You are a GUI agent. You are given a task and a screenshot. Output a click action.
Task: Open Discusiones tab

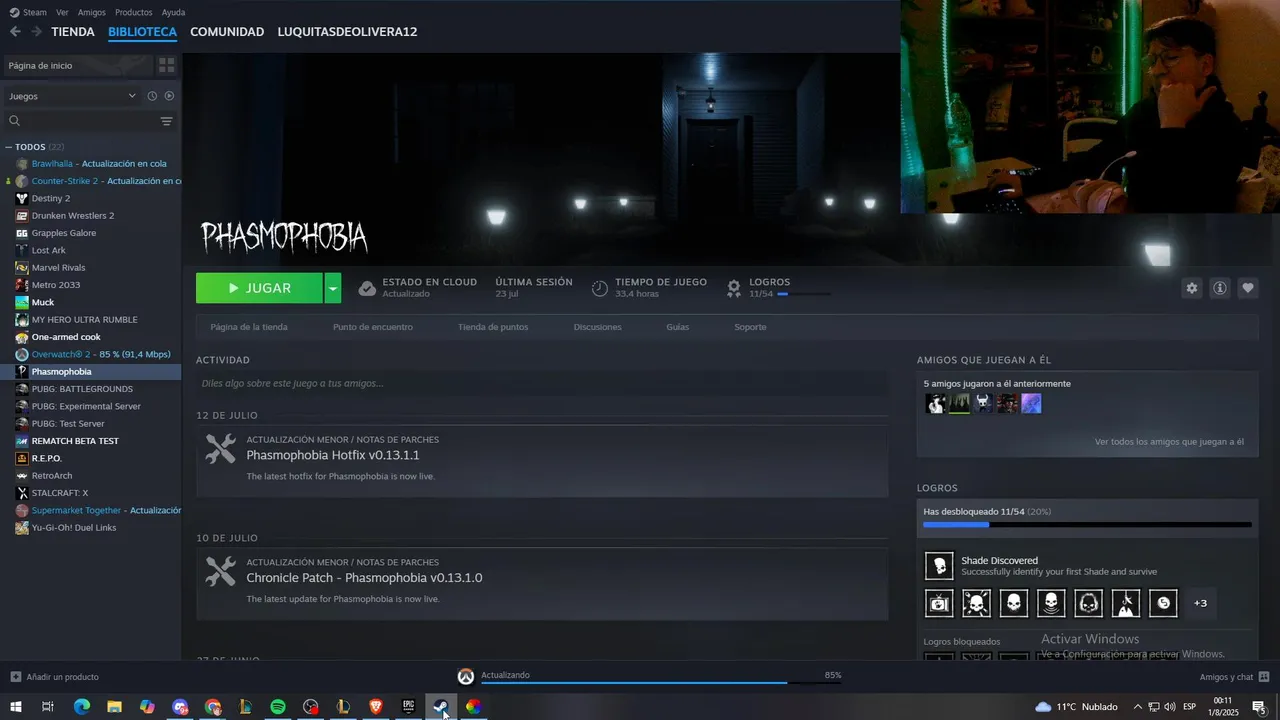pos(597,327)
